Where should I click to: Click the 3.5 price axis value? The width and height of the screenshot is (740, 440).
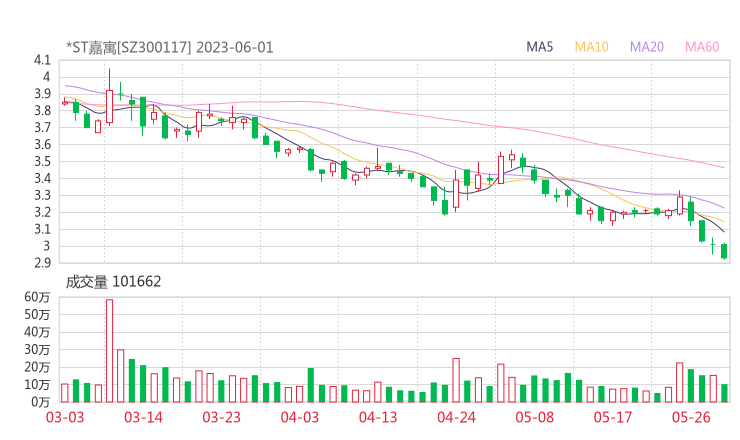[42, 162]
